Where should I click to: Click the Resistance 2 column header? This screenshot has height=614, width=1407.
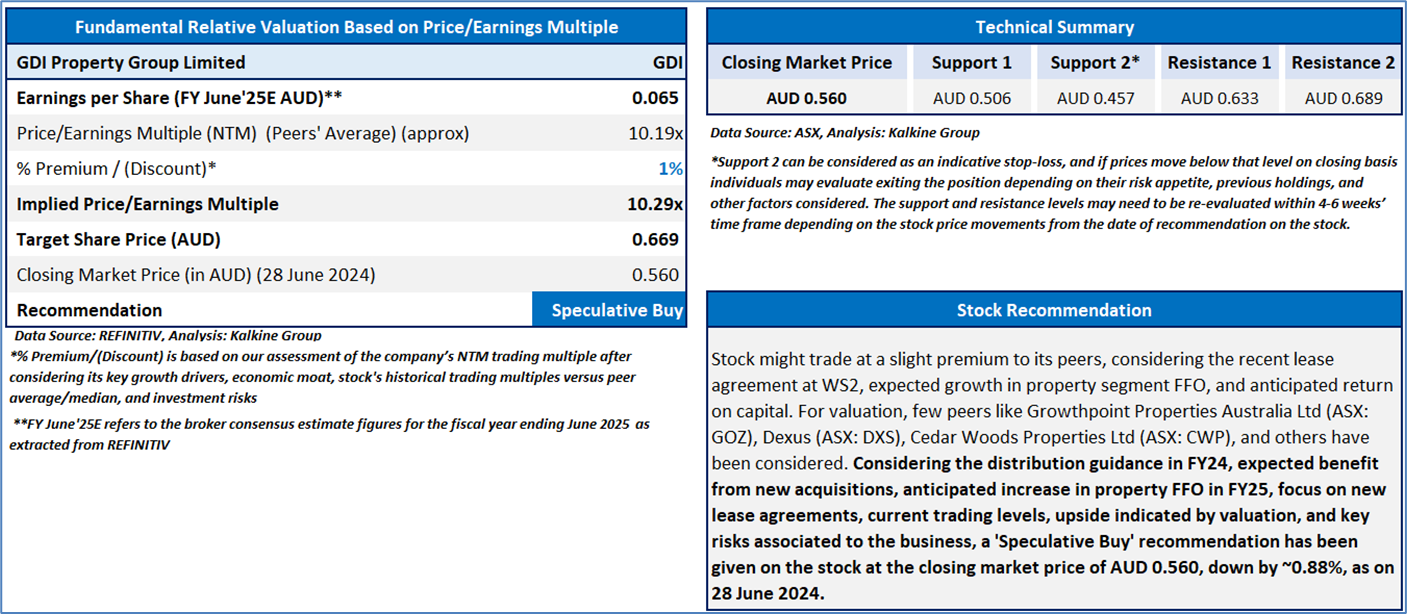[x=1342, y=63]
